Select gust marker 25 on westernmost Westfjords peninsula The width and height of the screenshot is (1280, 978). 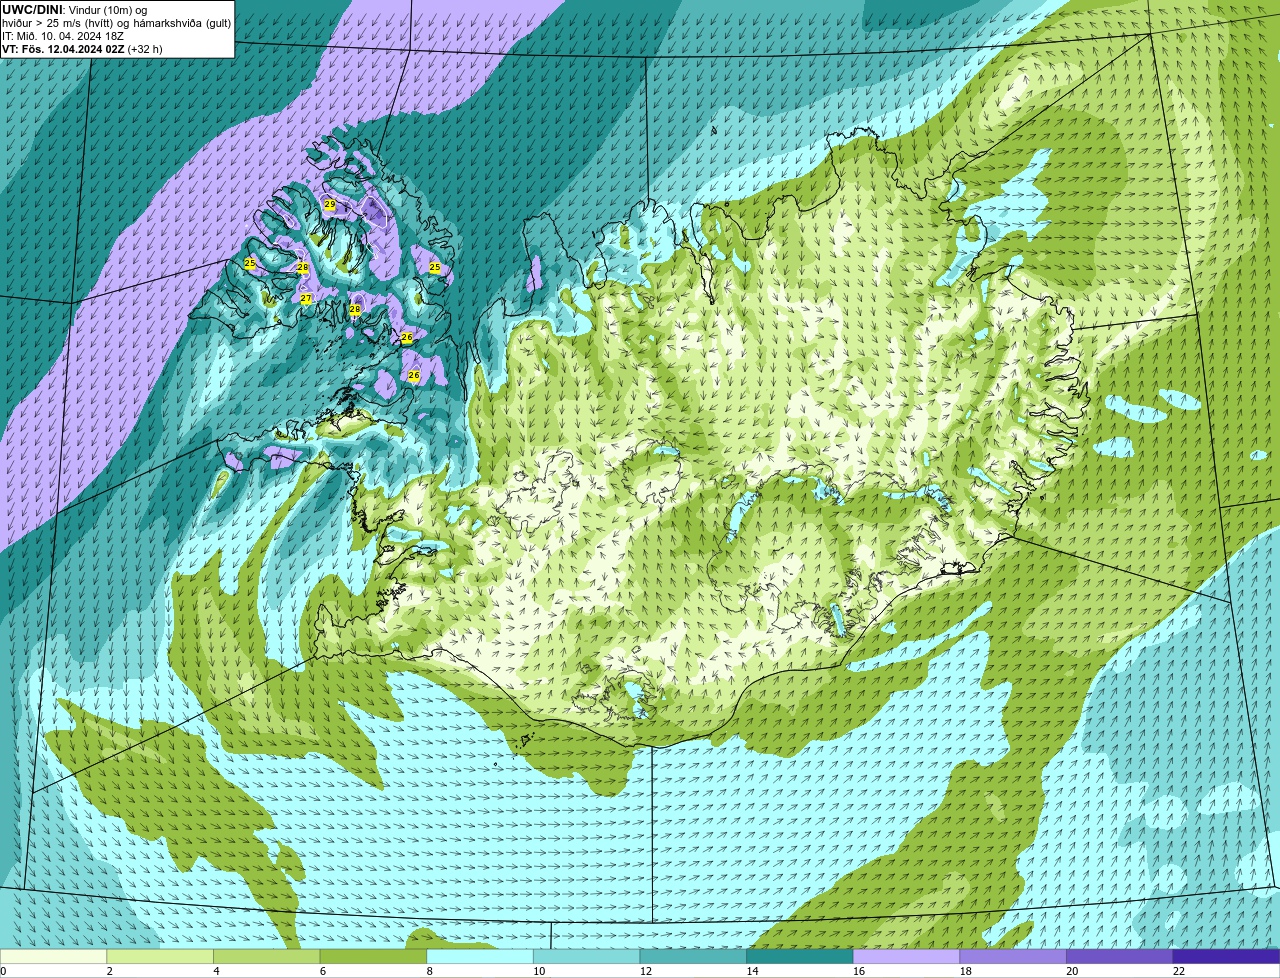pos(250,263)
